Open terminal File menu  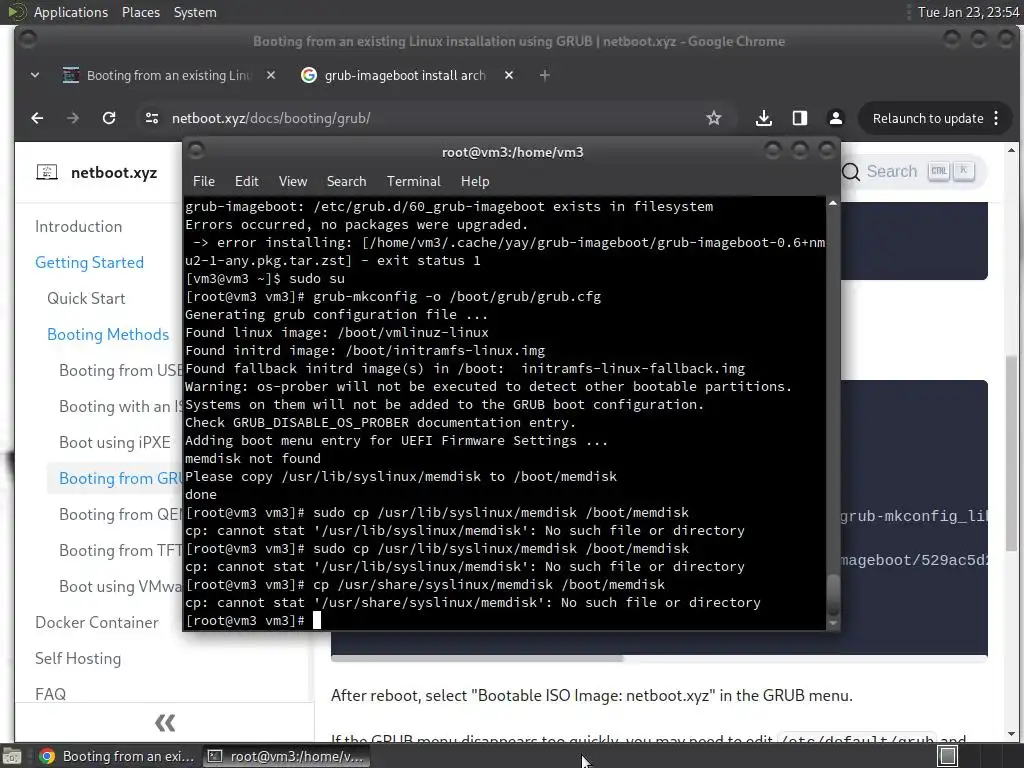click(204, 182)
